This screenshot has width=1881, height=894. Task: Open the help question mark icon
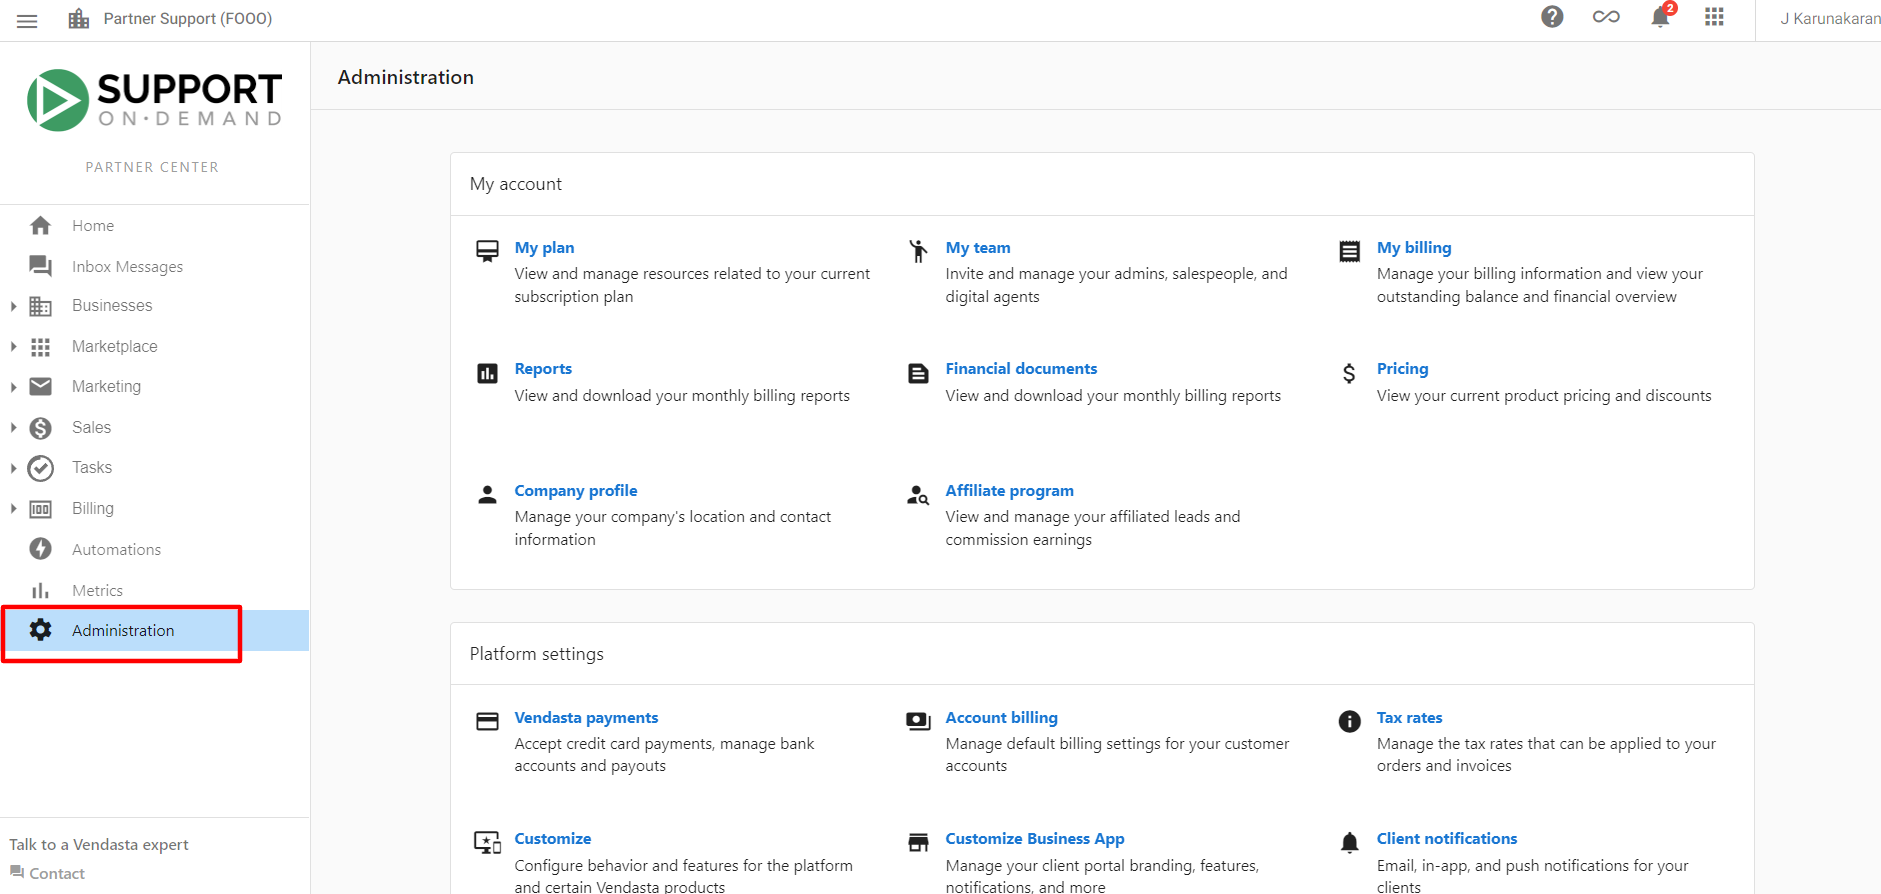1552,17
